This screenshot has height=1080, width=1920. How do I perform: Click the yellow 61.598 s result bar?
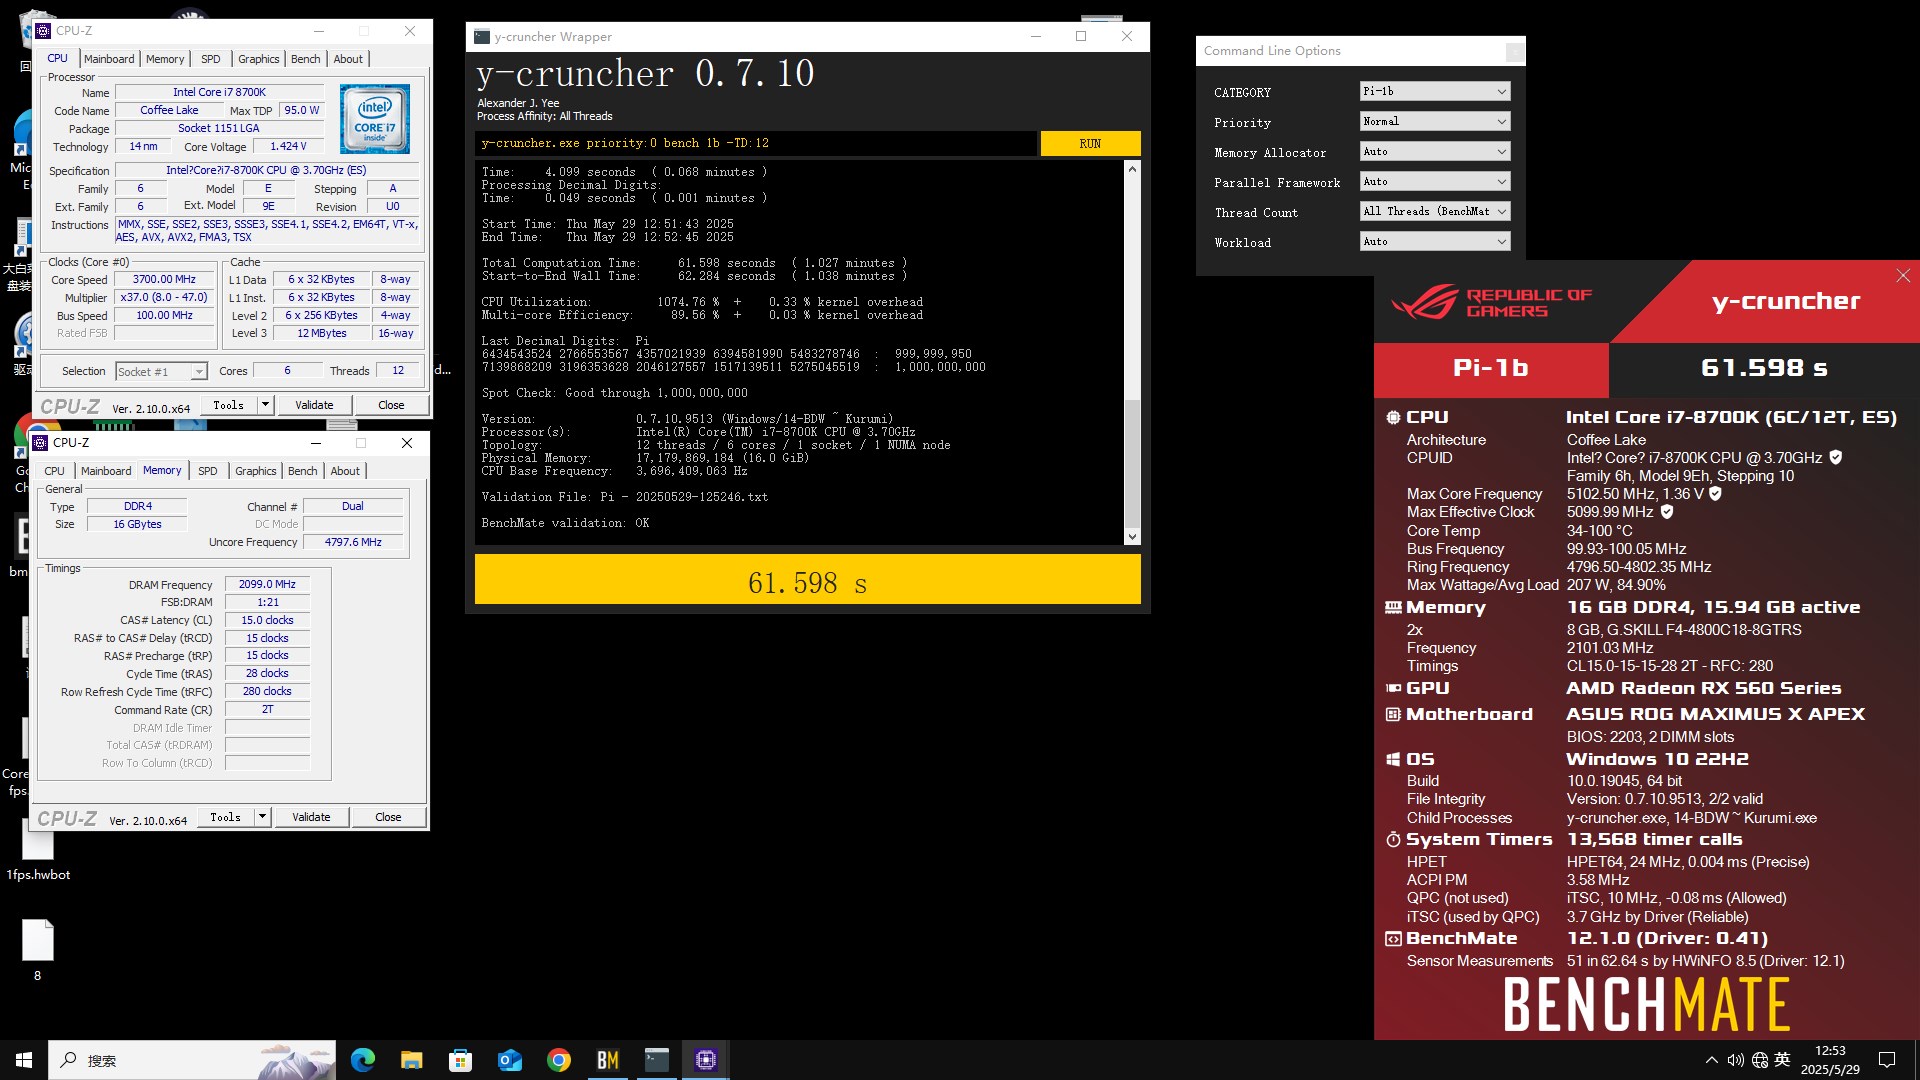808,579
